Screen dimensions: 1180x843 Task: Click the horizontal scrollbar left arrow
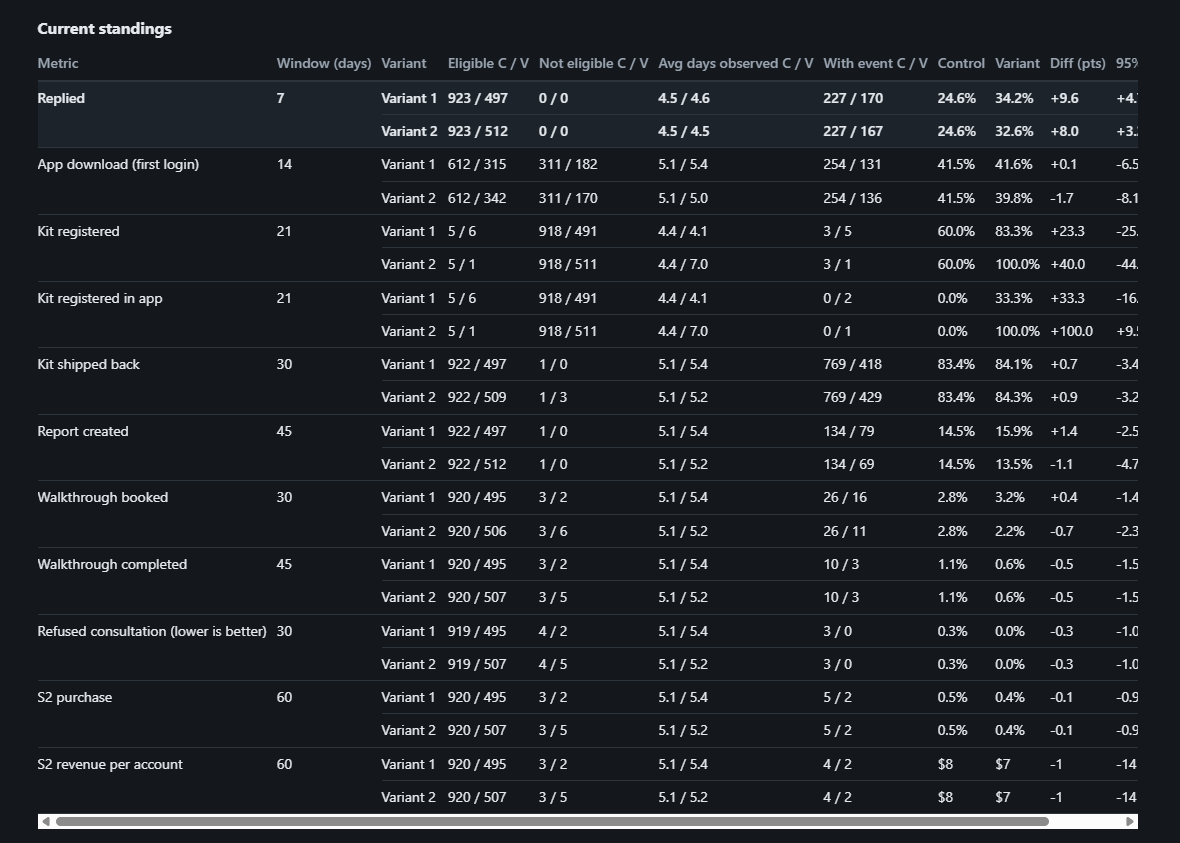[46, 821]
